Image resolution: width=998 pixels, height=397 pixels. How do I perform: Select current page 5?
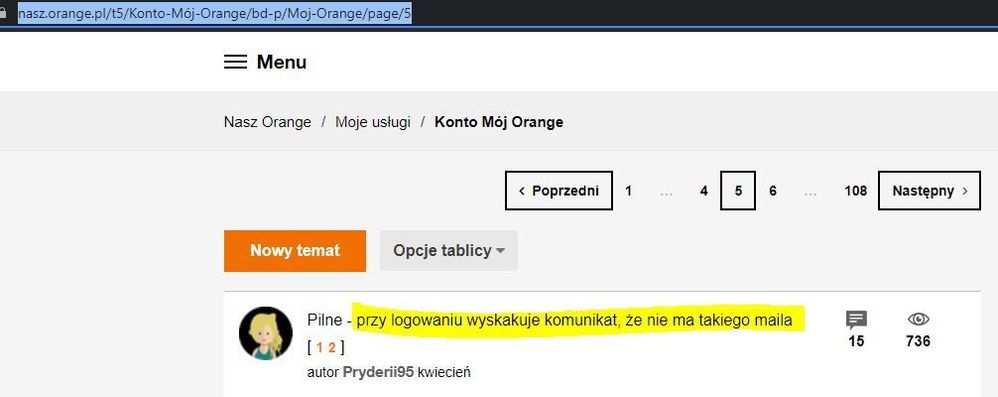738,190
